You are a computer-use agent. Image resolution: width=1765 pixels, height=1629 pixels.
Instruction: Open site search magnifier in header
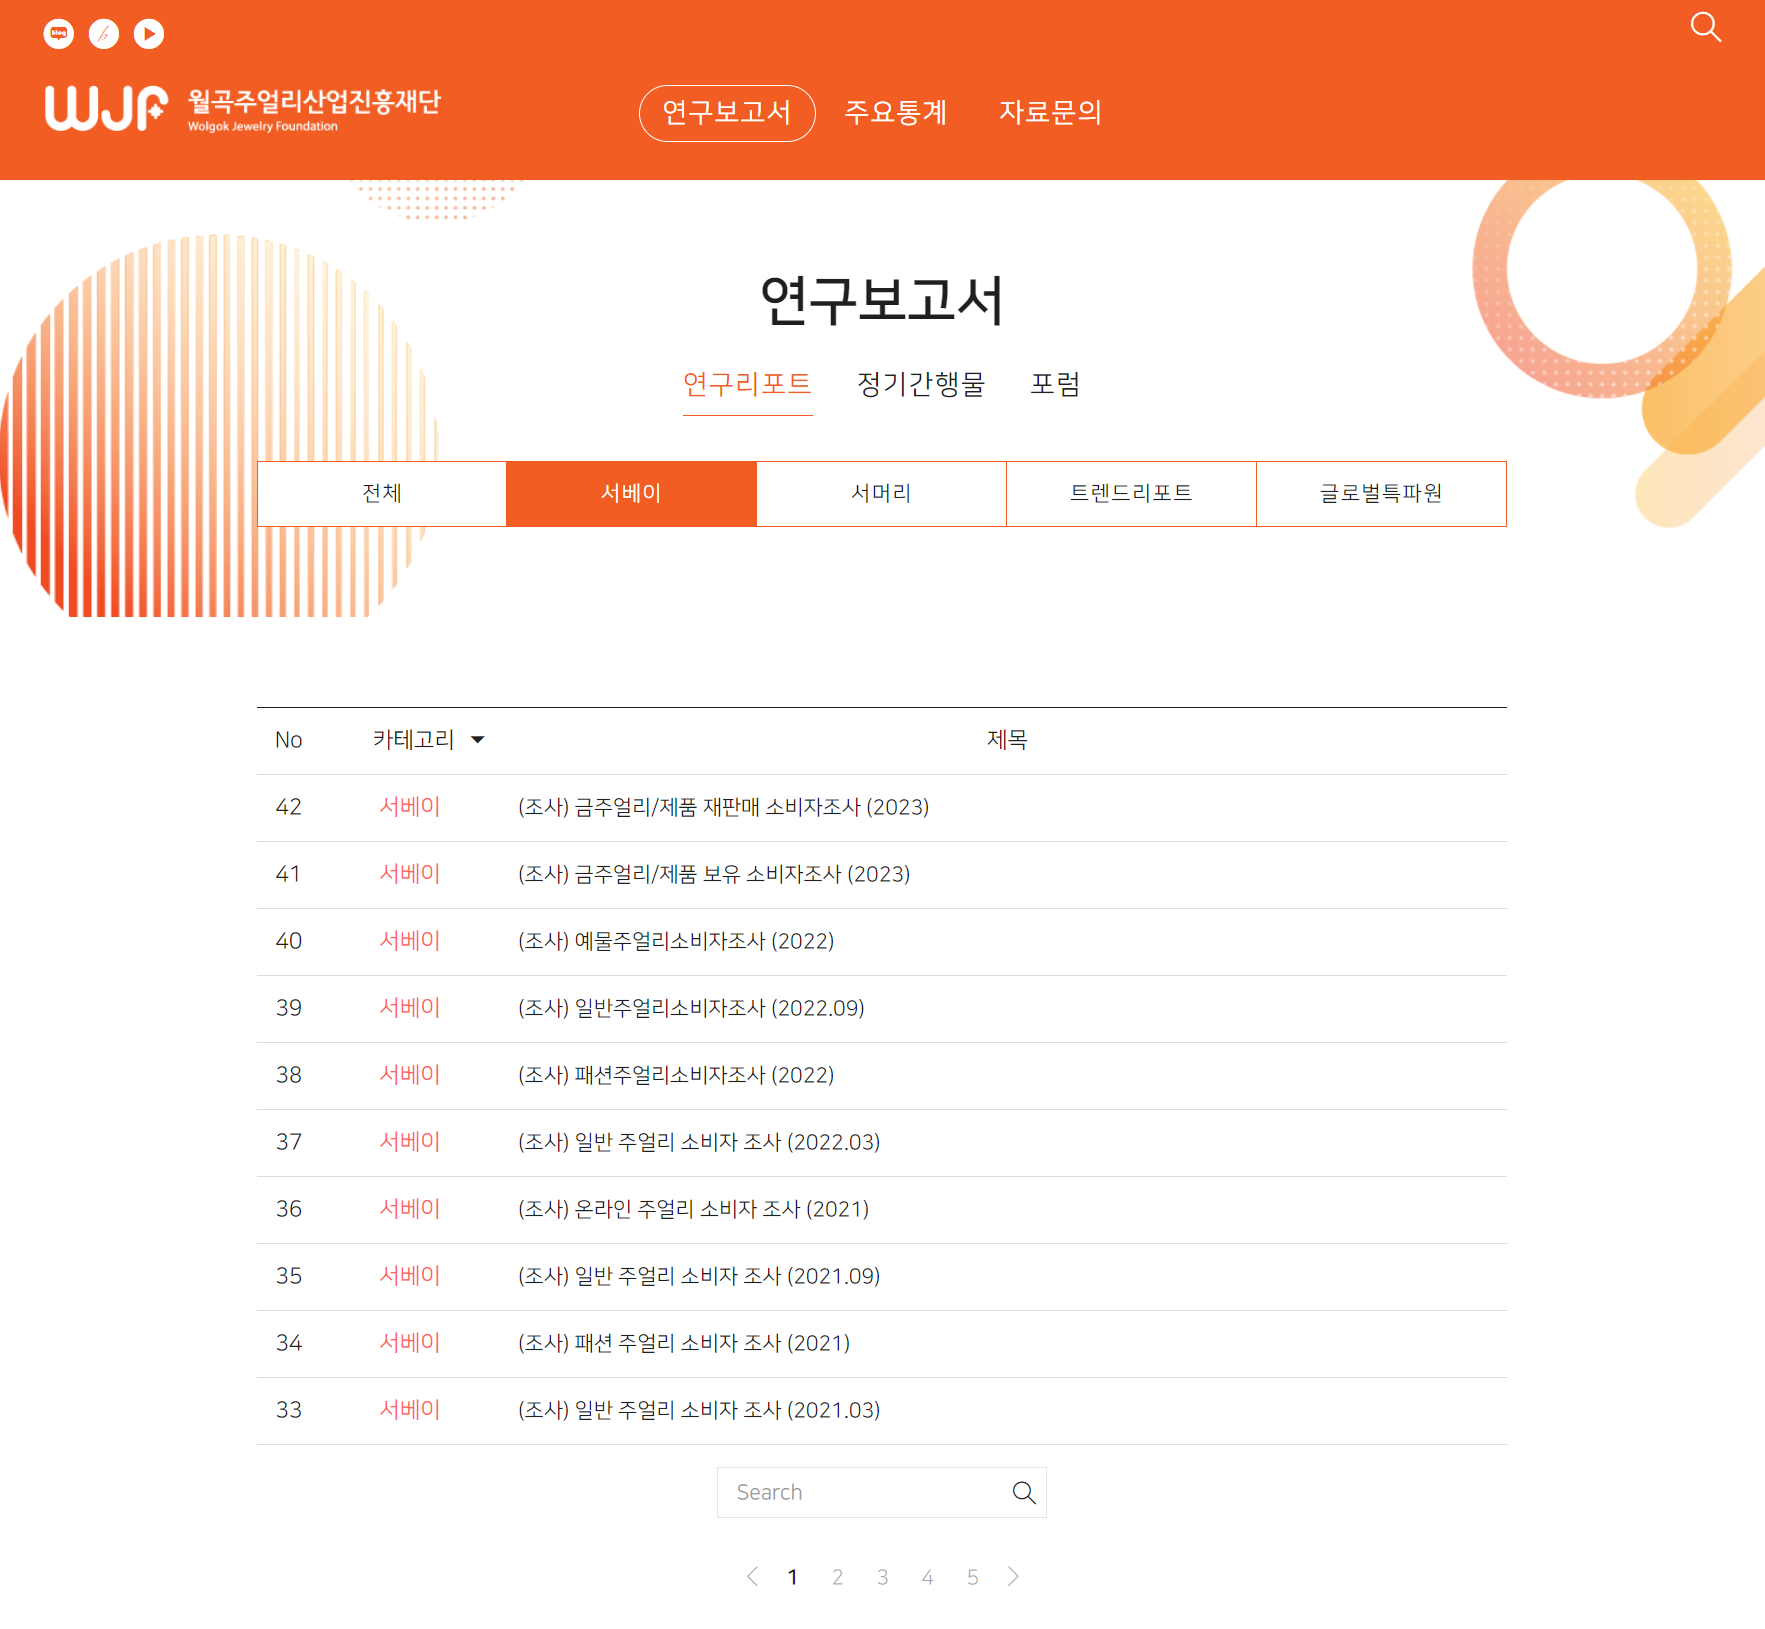point(1705,27)
